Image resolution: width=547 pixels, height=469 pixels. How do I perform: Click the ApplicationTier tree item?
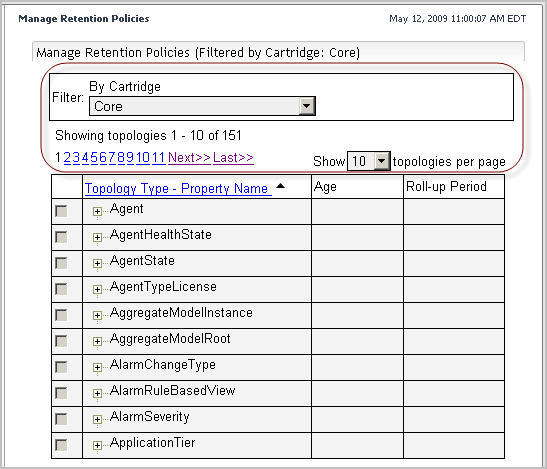click(152, 442)
